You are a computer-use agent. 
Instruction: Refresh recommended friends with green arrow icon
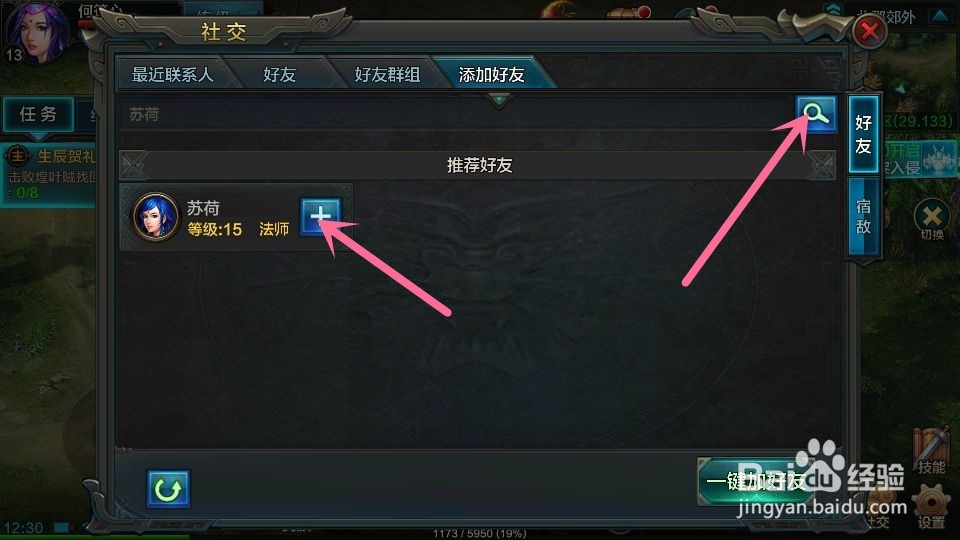point(168,489)
